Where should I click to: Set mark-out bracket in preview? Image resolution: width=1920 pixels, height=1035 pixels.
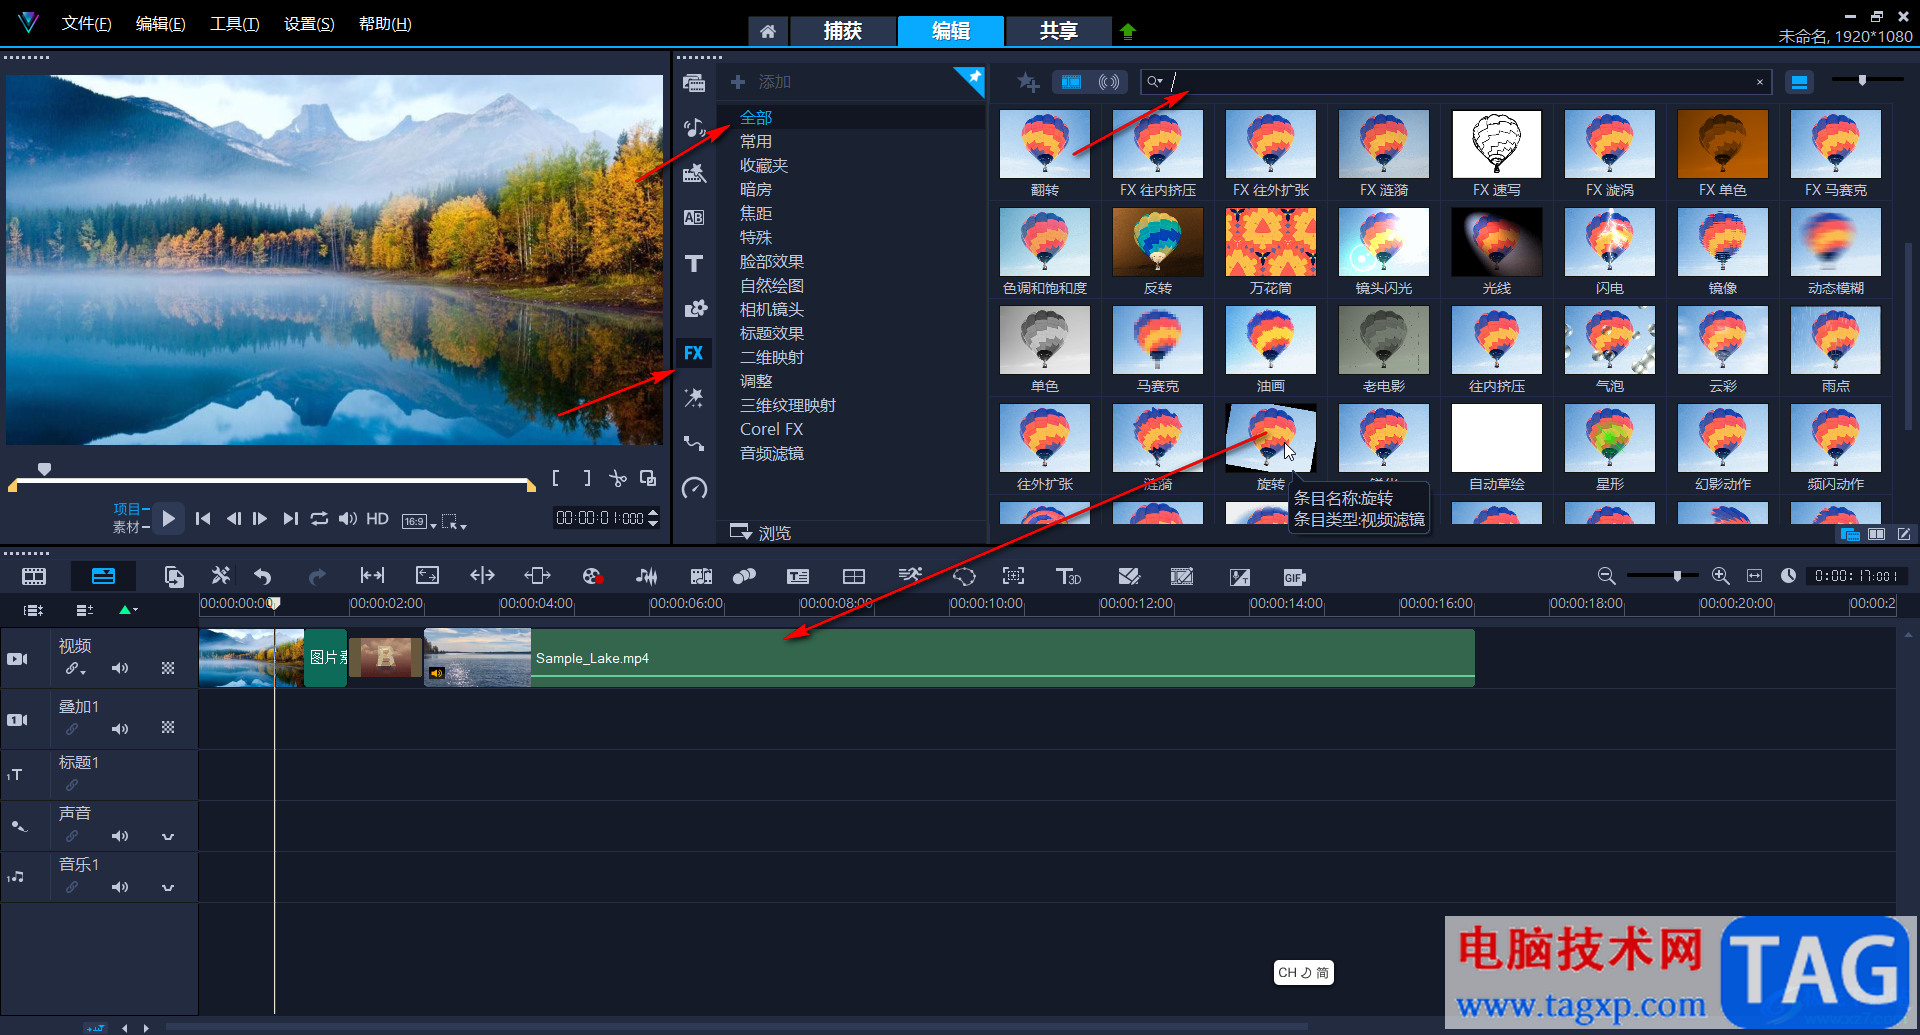[x=587, y=478]
